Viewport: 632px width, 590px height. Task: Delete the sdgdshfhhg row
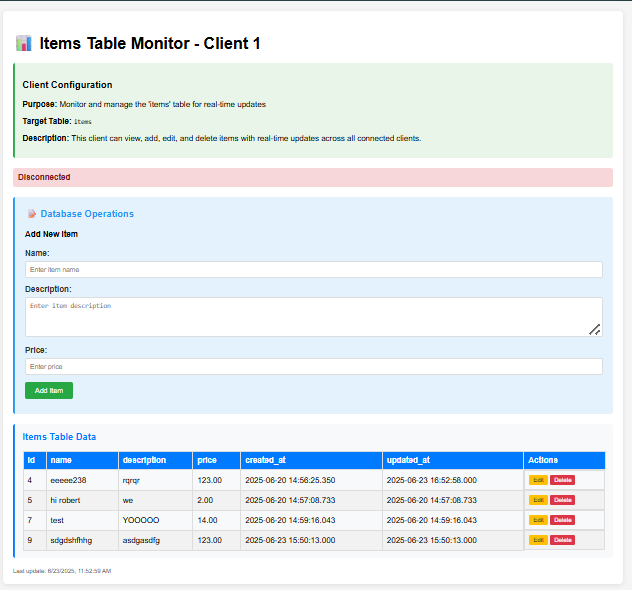pos(562,540)
